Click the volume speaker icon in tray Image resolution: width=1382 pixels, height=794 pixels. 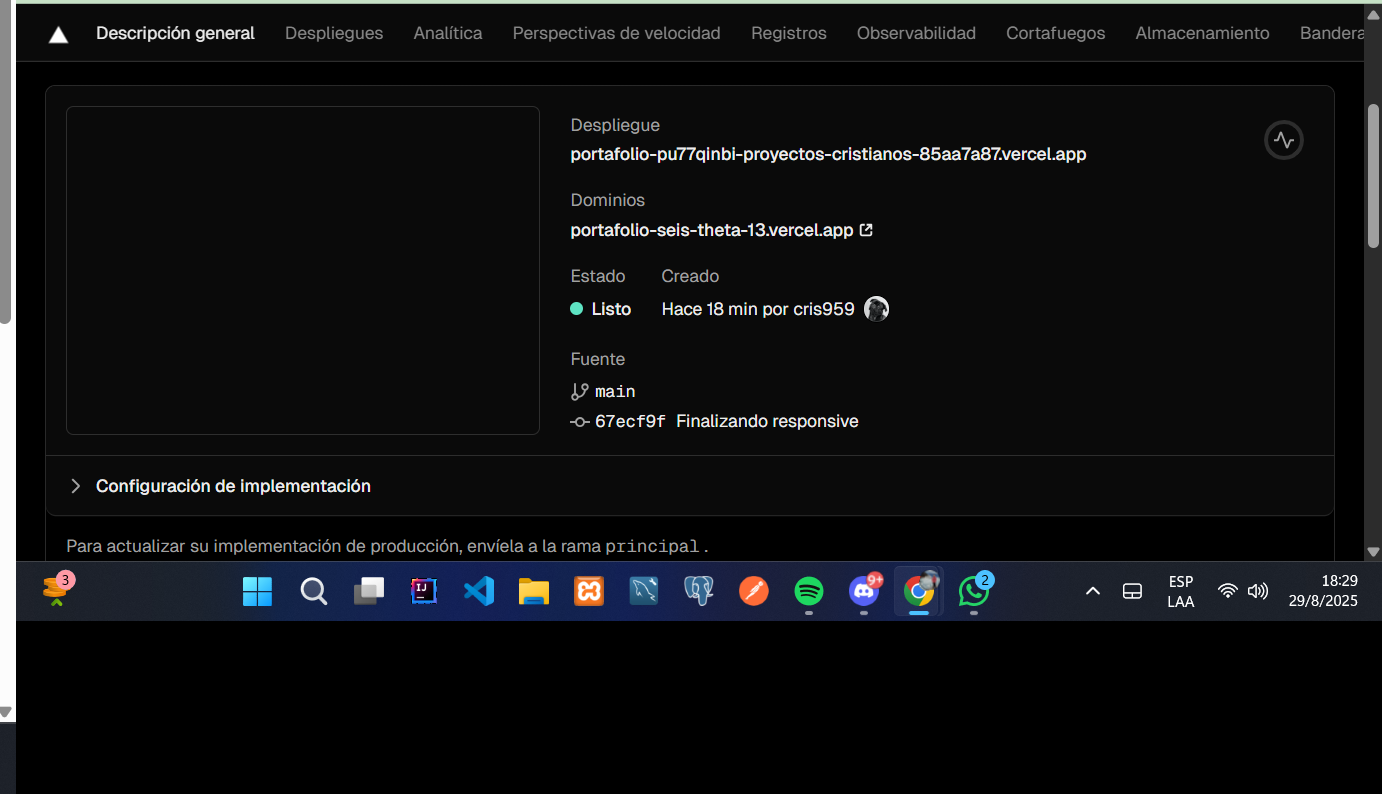1257,591
